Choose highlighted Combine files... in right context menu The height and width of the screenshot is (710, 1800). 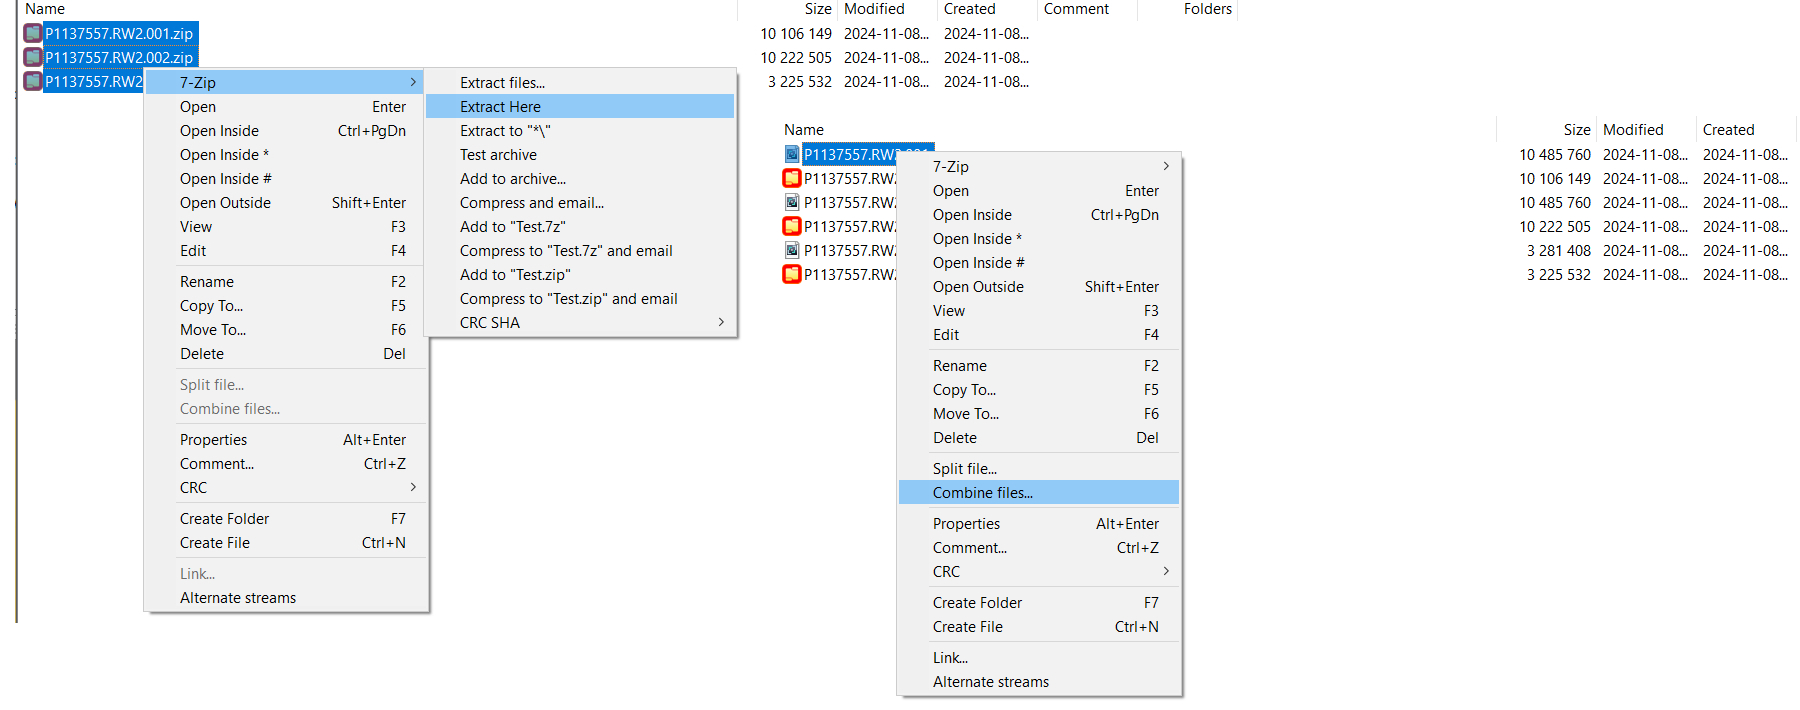point(1039,492)
